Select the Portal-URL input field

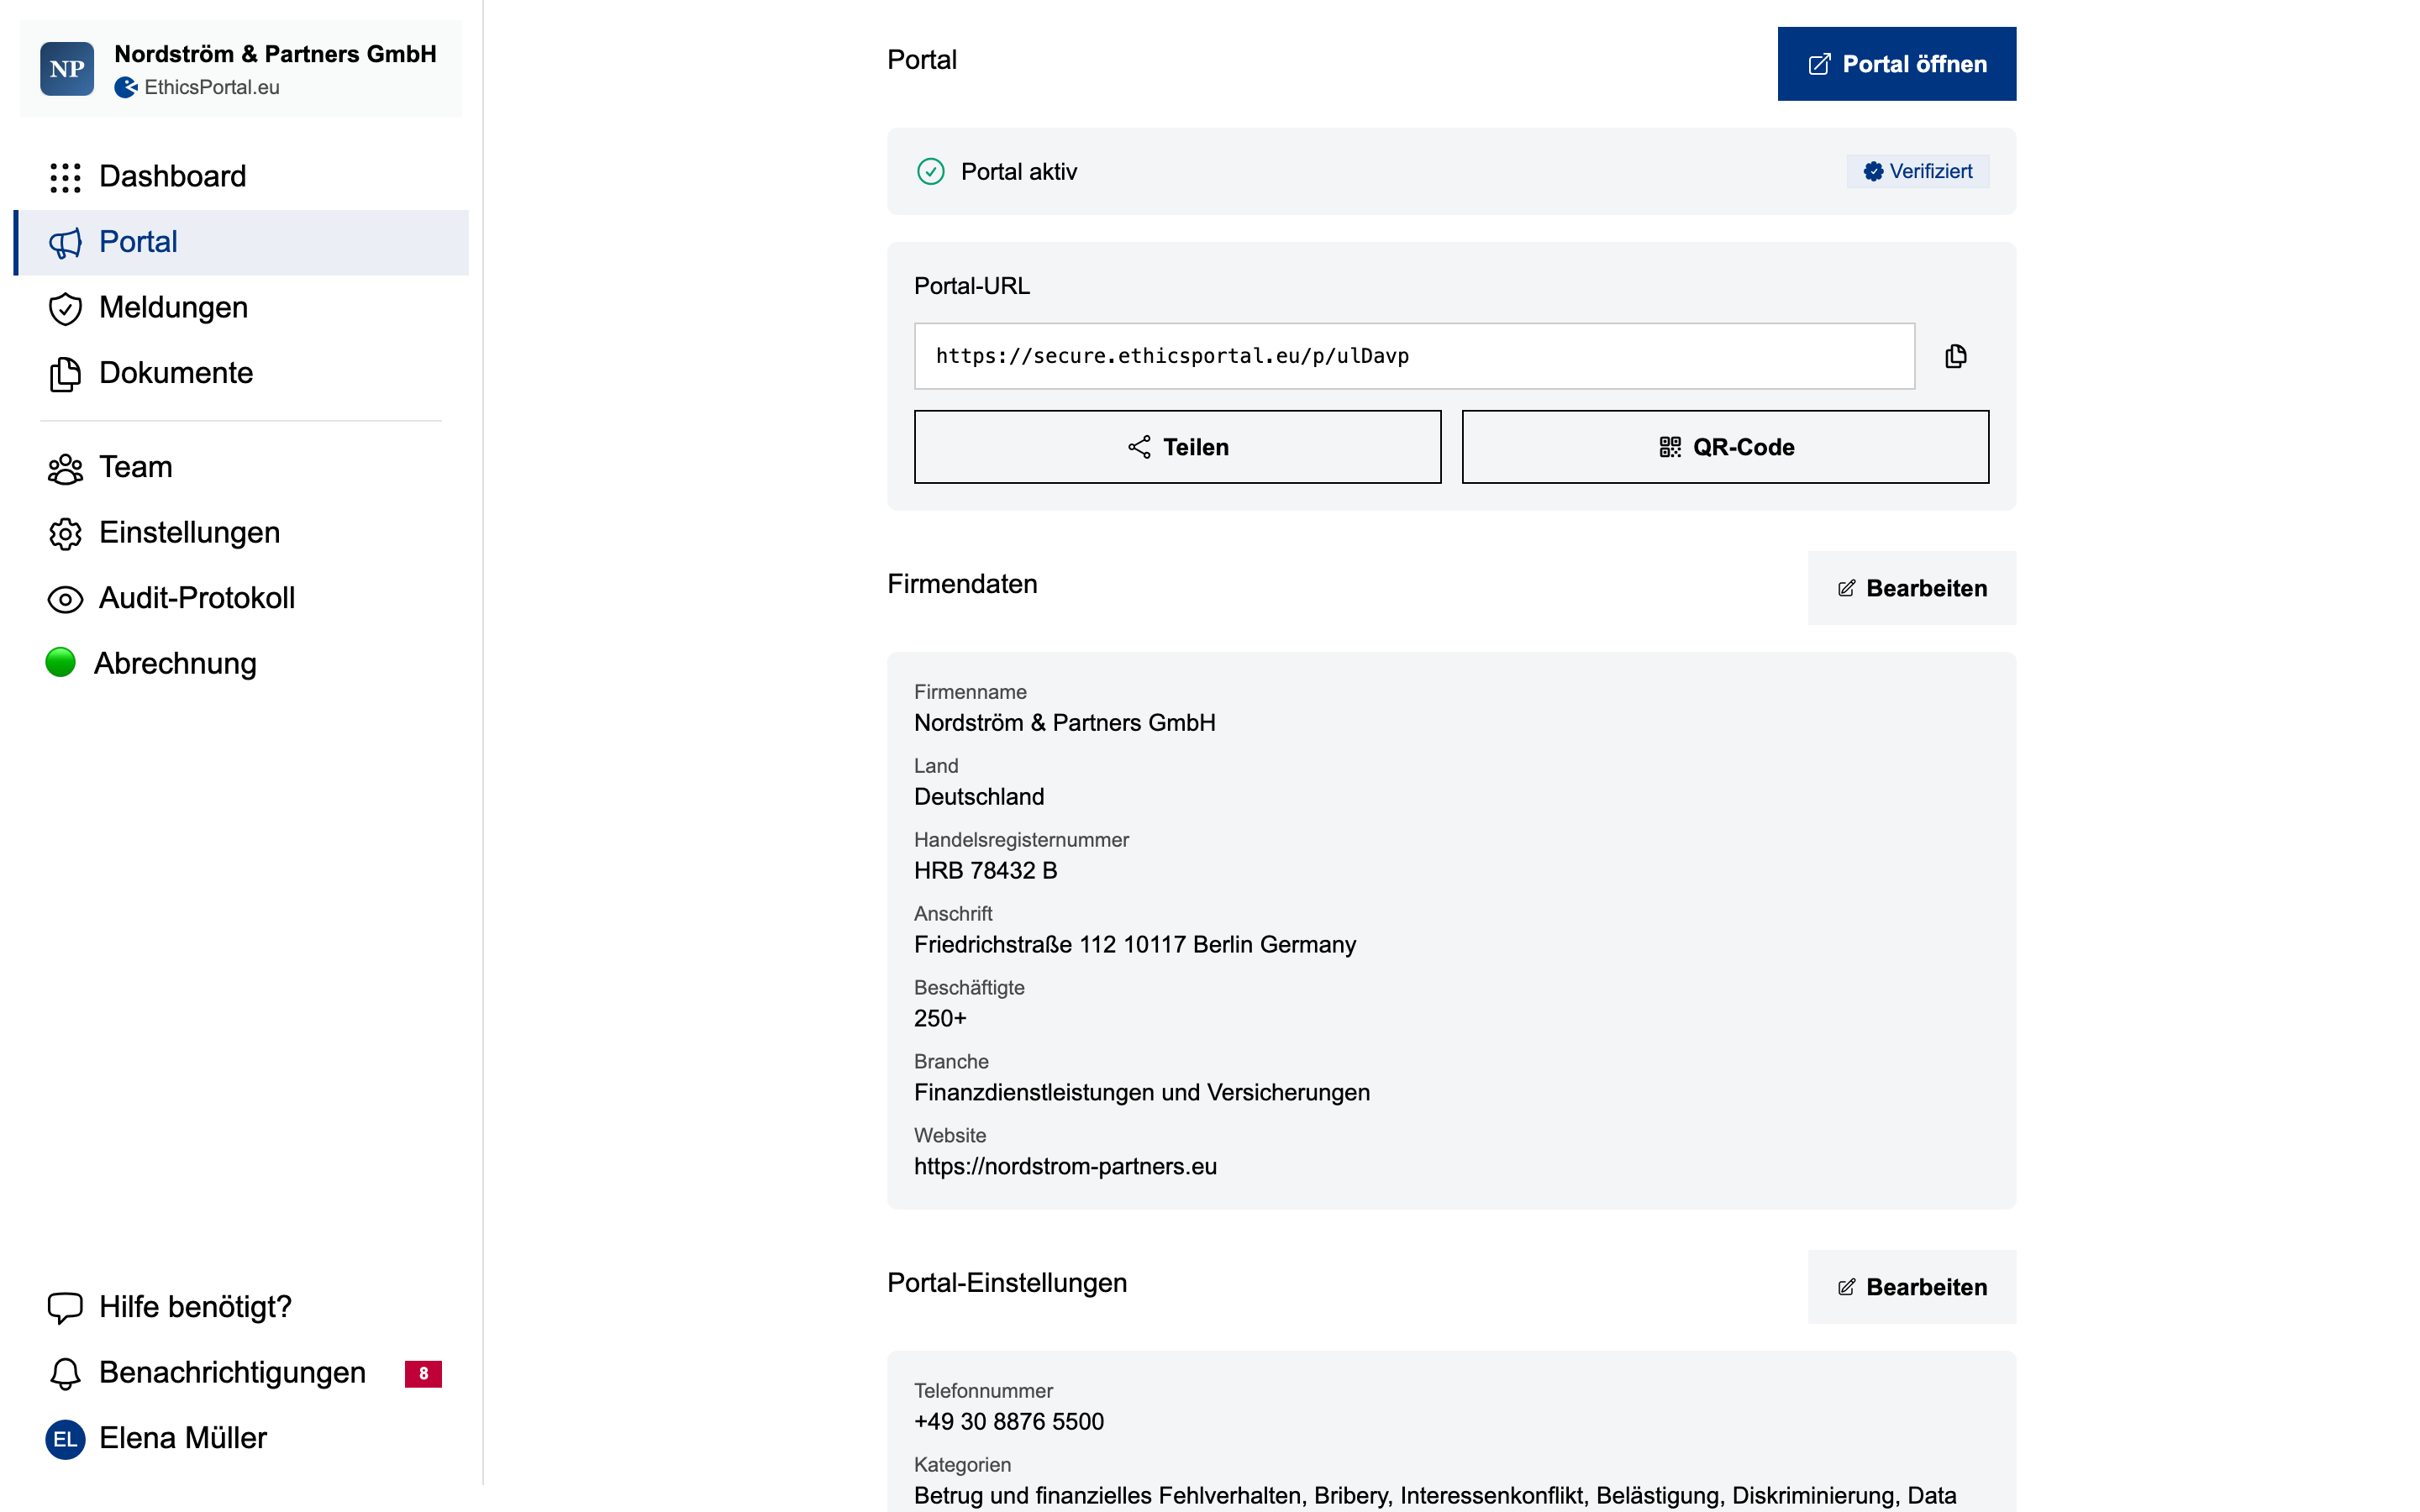[1413, 356]
